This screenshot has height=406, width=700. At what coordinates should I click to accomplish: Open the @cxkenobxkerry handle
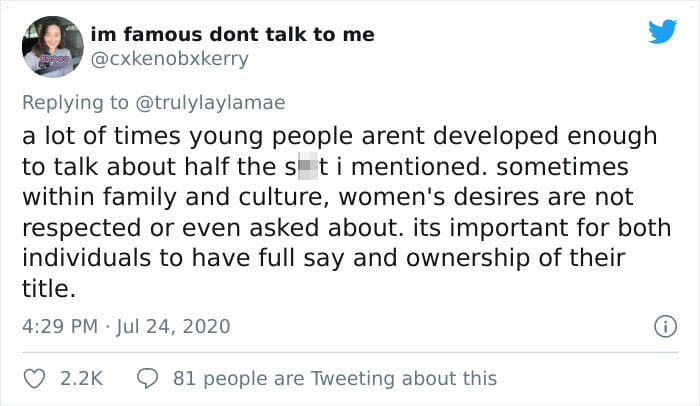tap(169, 59)
